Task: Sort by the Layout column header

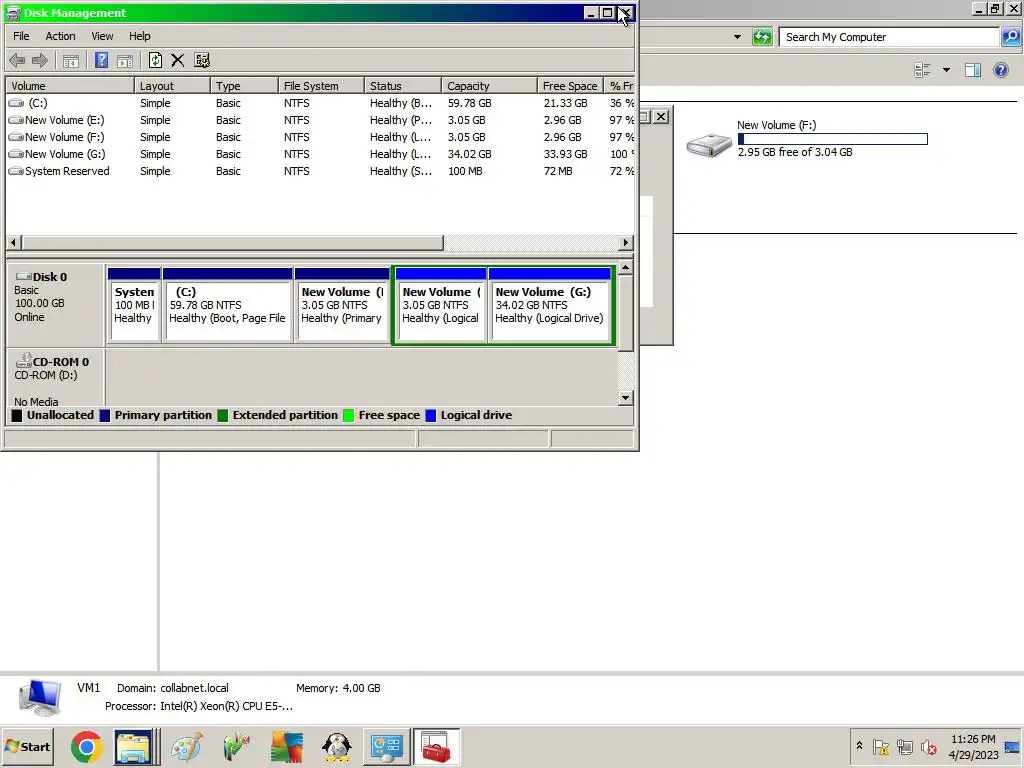Action: (172, 86)
